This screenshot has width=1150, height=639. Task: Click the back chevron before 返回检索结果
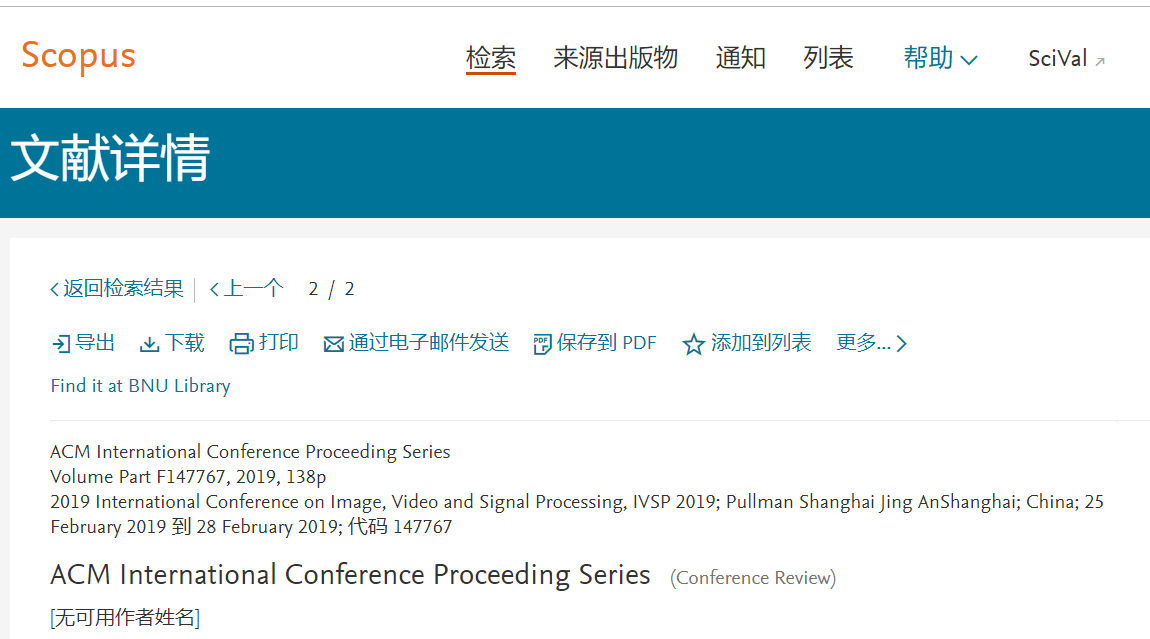click(x=54, y=290)
